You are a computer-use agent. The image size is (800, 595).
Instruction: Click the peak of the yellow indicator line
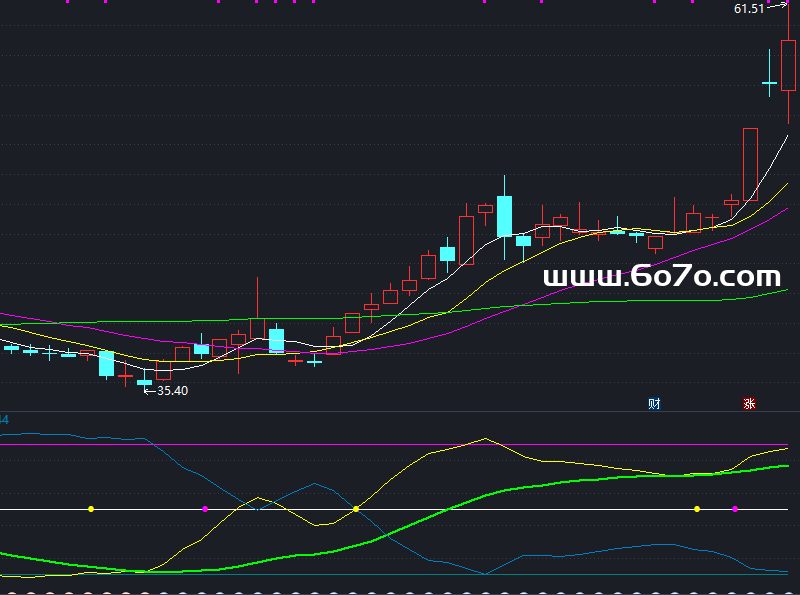click(485, 438)
